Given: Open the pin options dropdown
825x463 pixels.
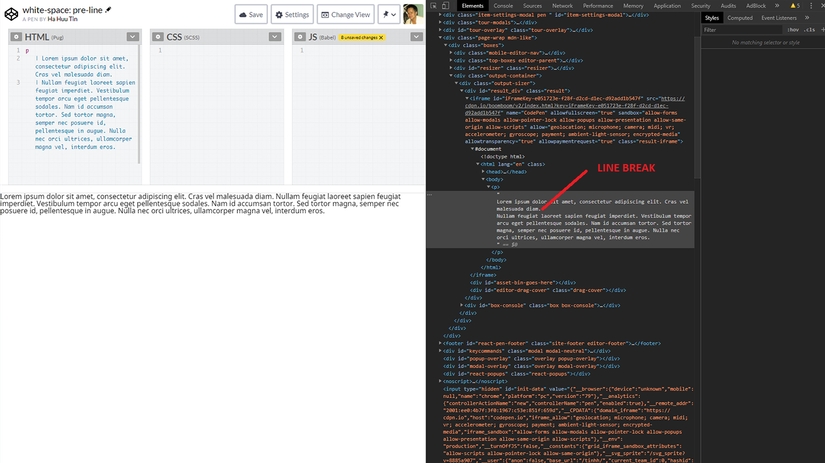Looking at the screenshot, I should click(388, 14).
